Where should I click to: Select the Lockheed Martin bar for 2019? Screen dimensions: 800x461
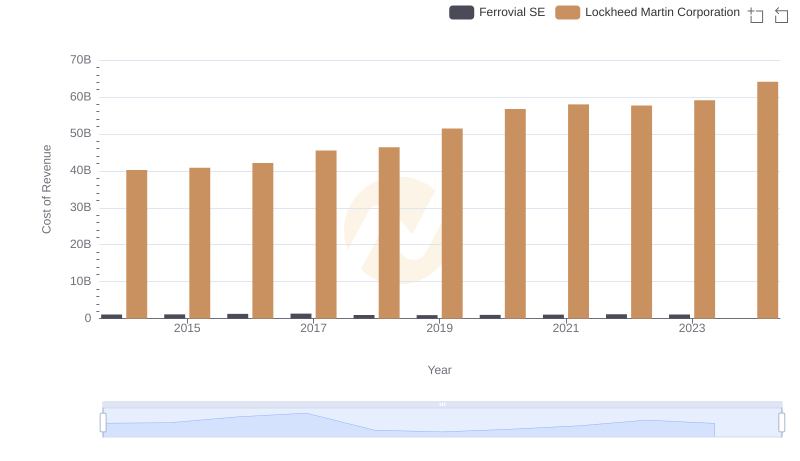point(452,223)
